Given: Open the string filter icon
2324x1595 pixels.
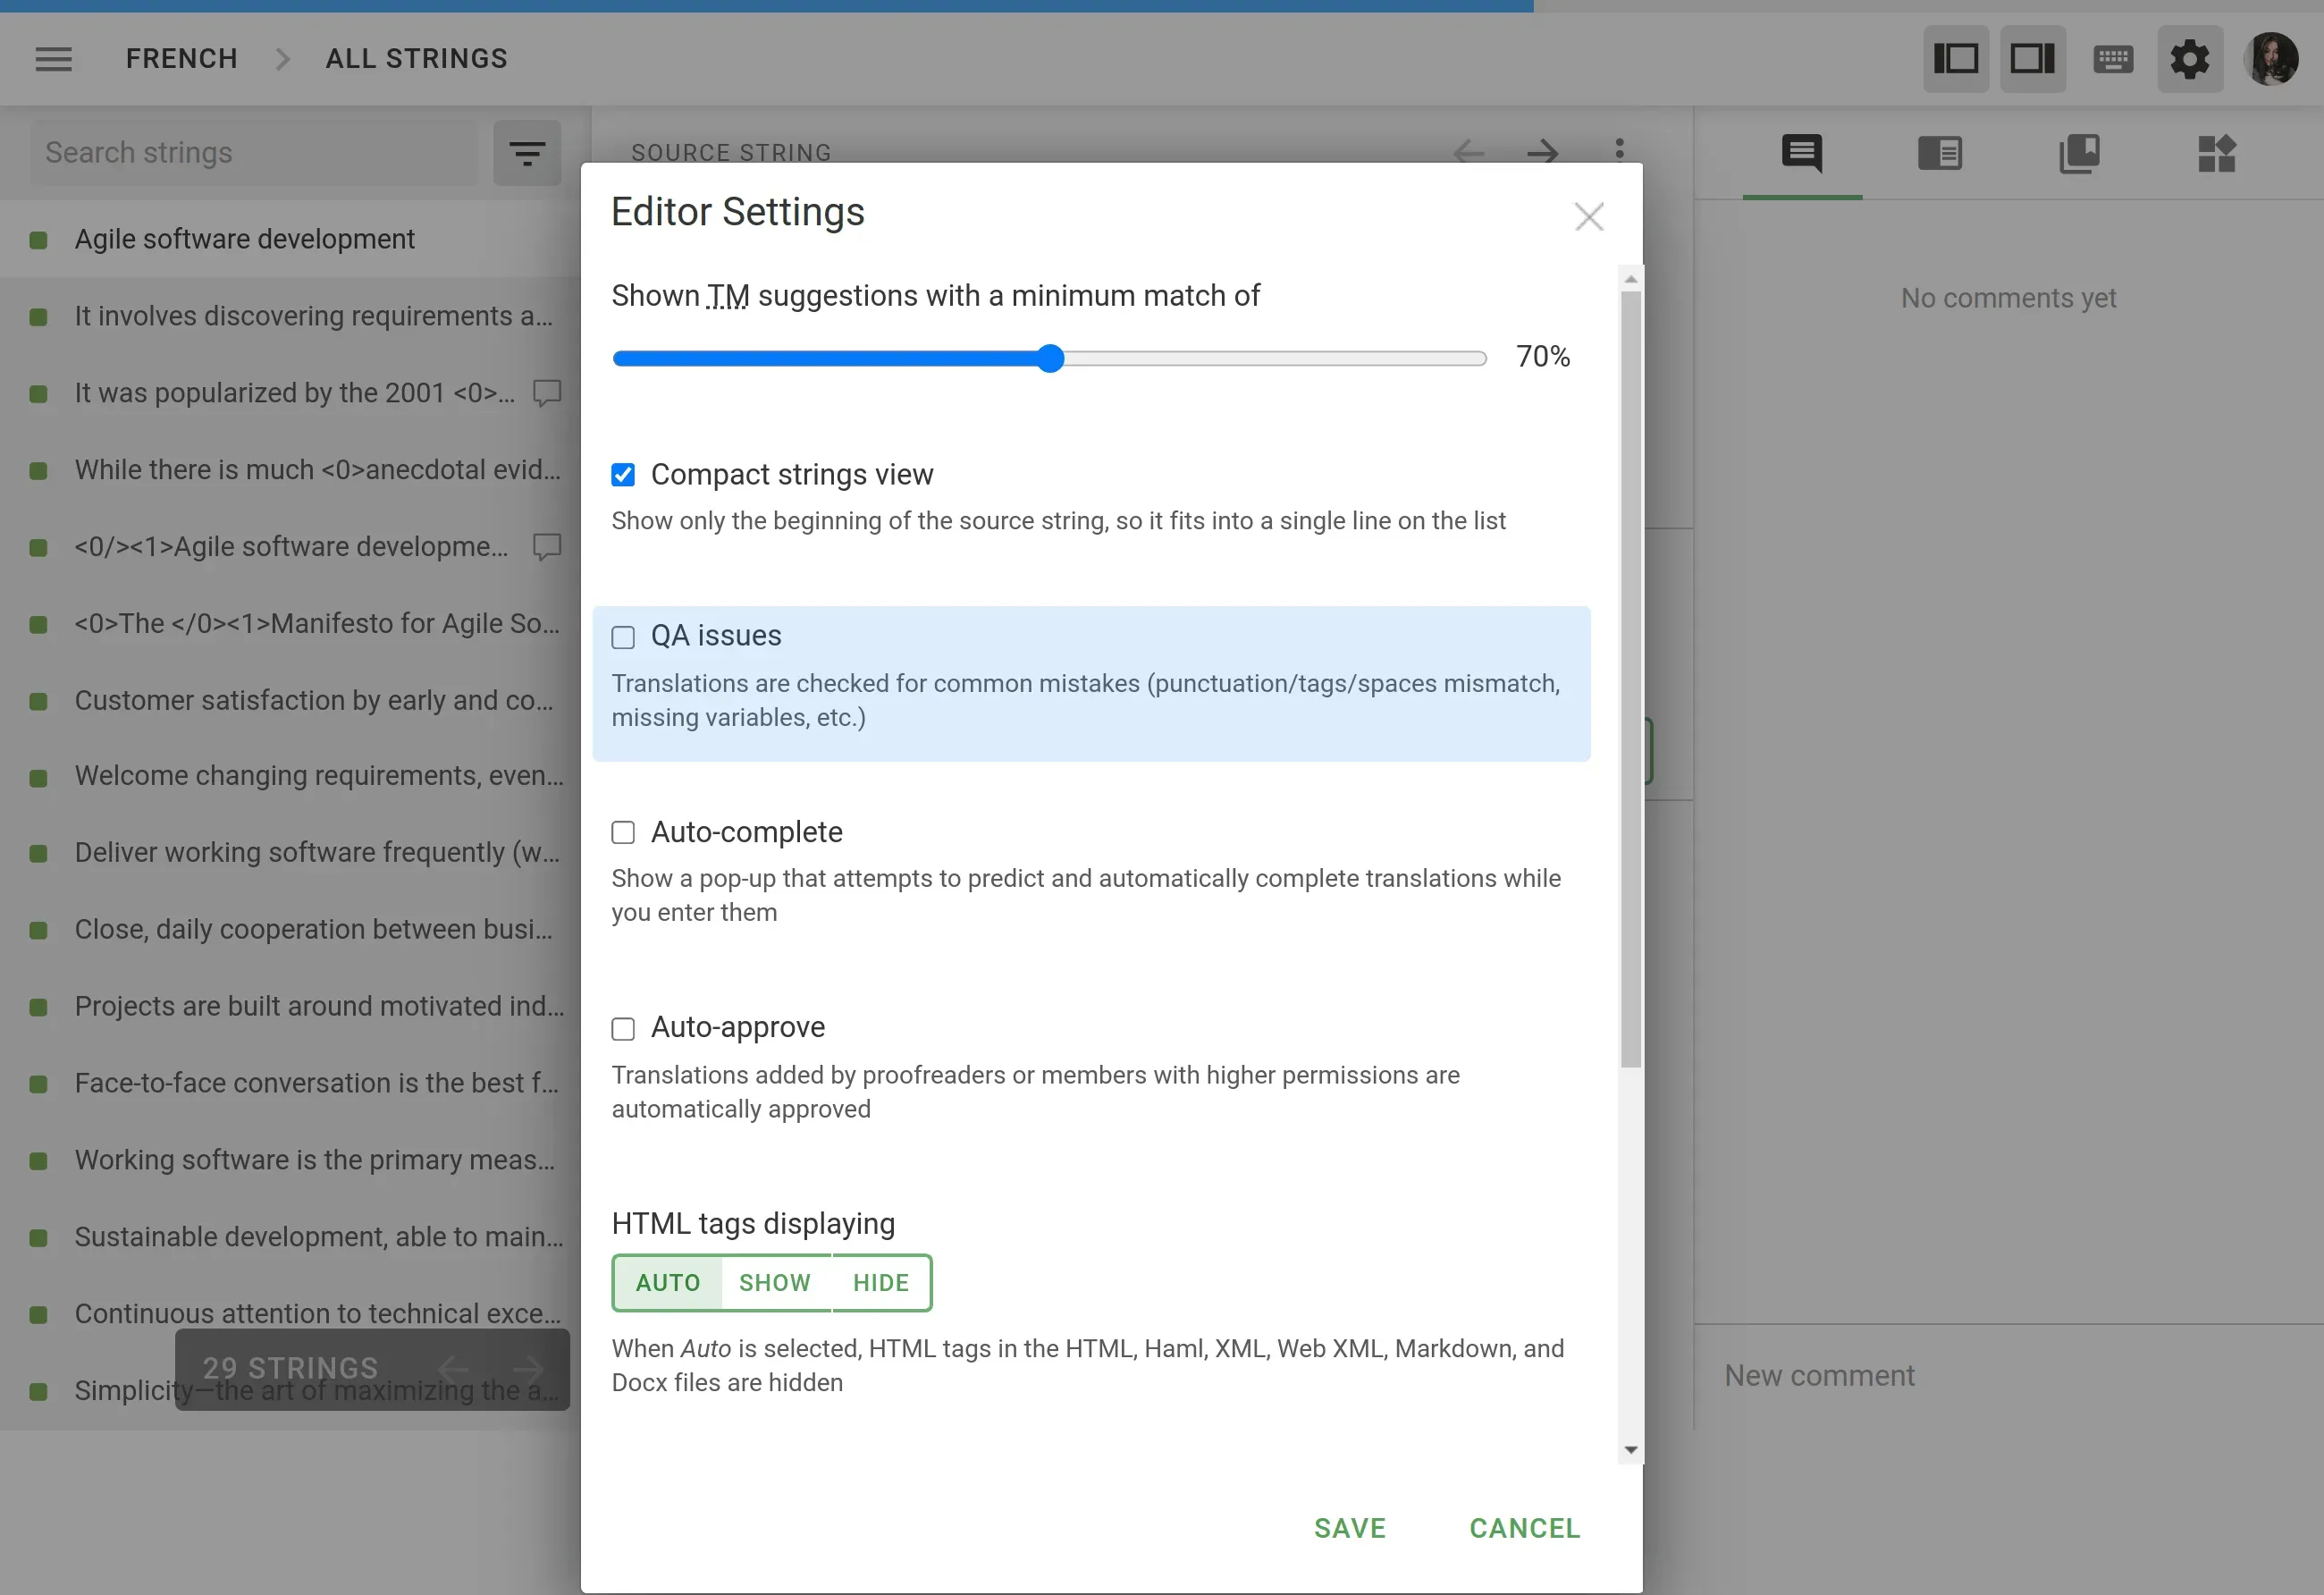Looking at the screenshot, I should click(x=527, y=152).
